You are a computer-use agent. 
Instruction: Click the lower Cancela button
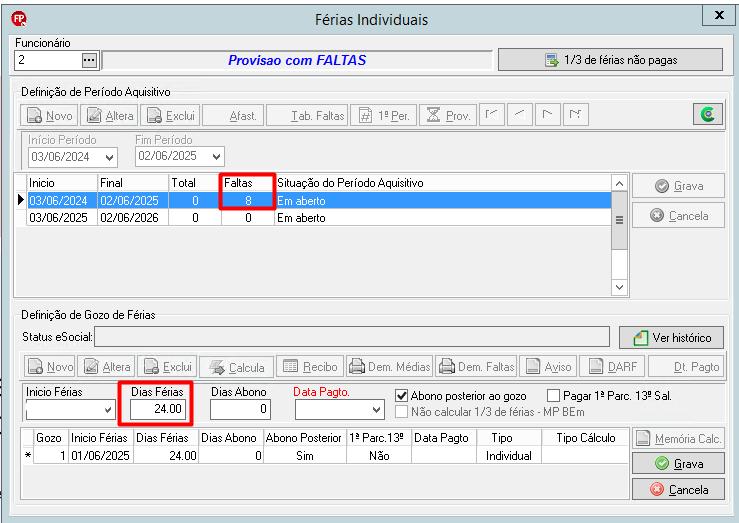tap(678, 490)
